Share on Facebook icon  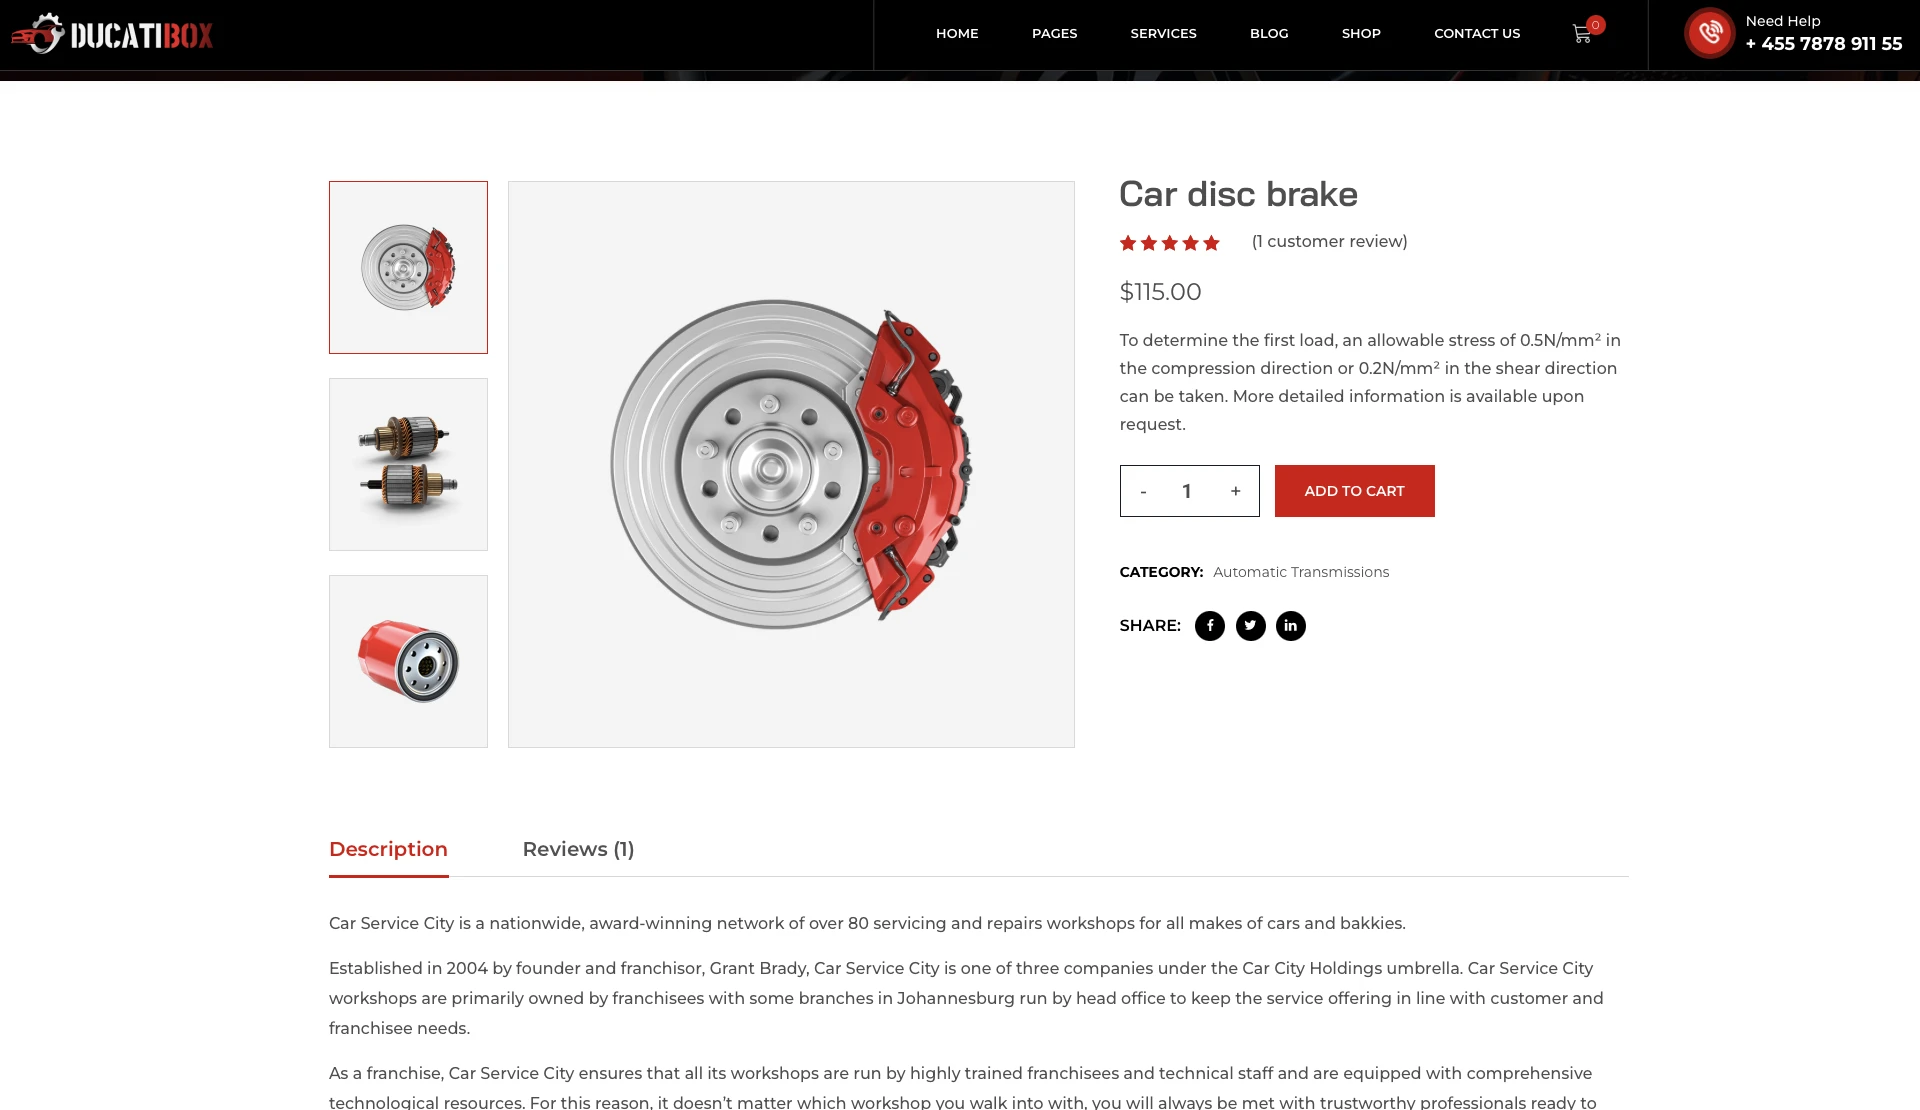[1210, 626]
